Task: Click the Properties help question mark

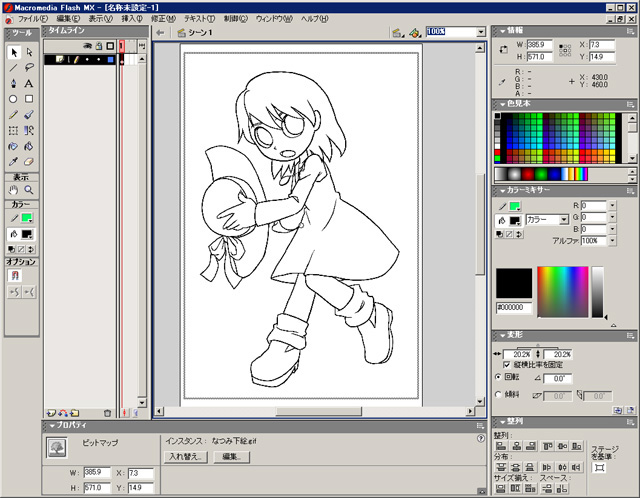Action: [x=481, y=439]
